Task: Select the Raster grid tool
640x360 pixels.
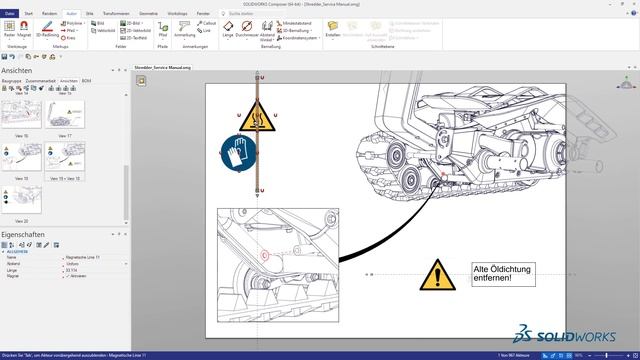Action: click(9, 29)
